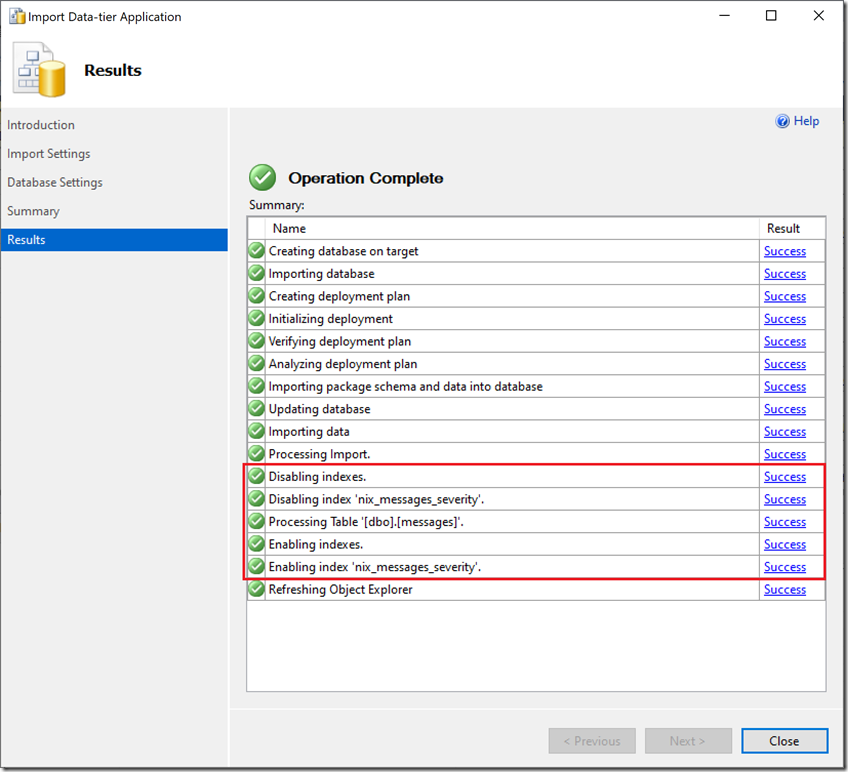Click green check beside Processing Table row
Image resolution: width=848 pixels, height=772 pixels.
[x=256, y=521]
